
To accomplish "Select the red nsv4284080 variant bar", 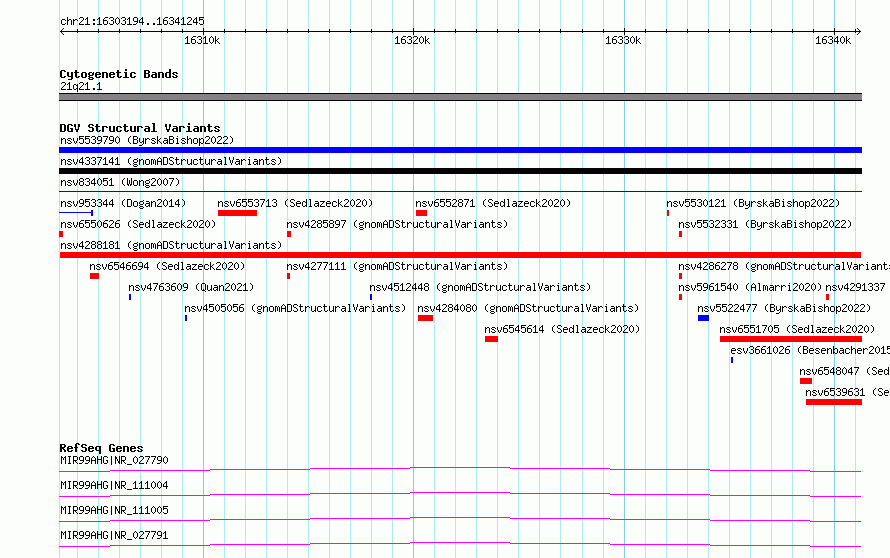I will (426, 318).
